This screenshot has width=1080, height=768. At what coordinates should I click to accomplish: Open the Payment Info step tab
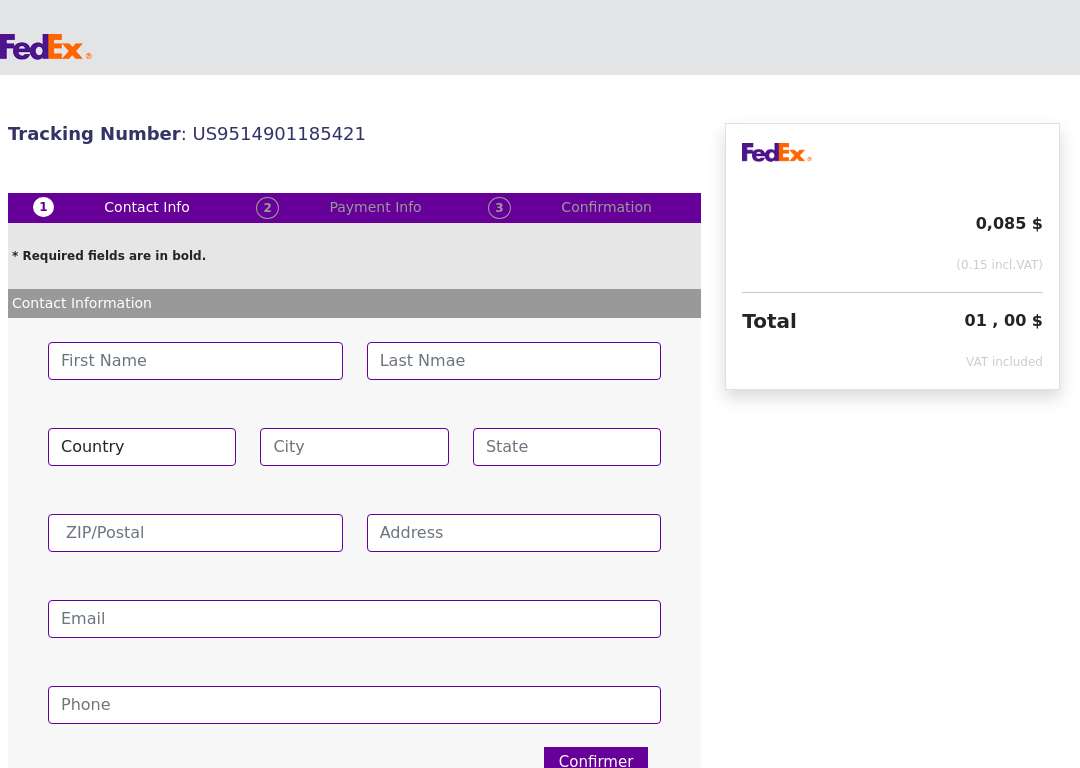(x=375, y=207)
